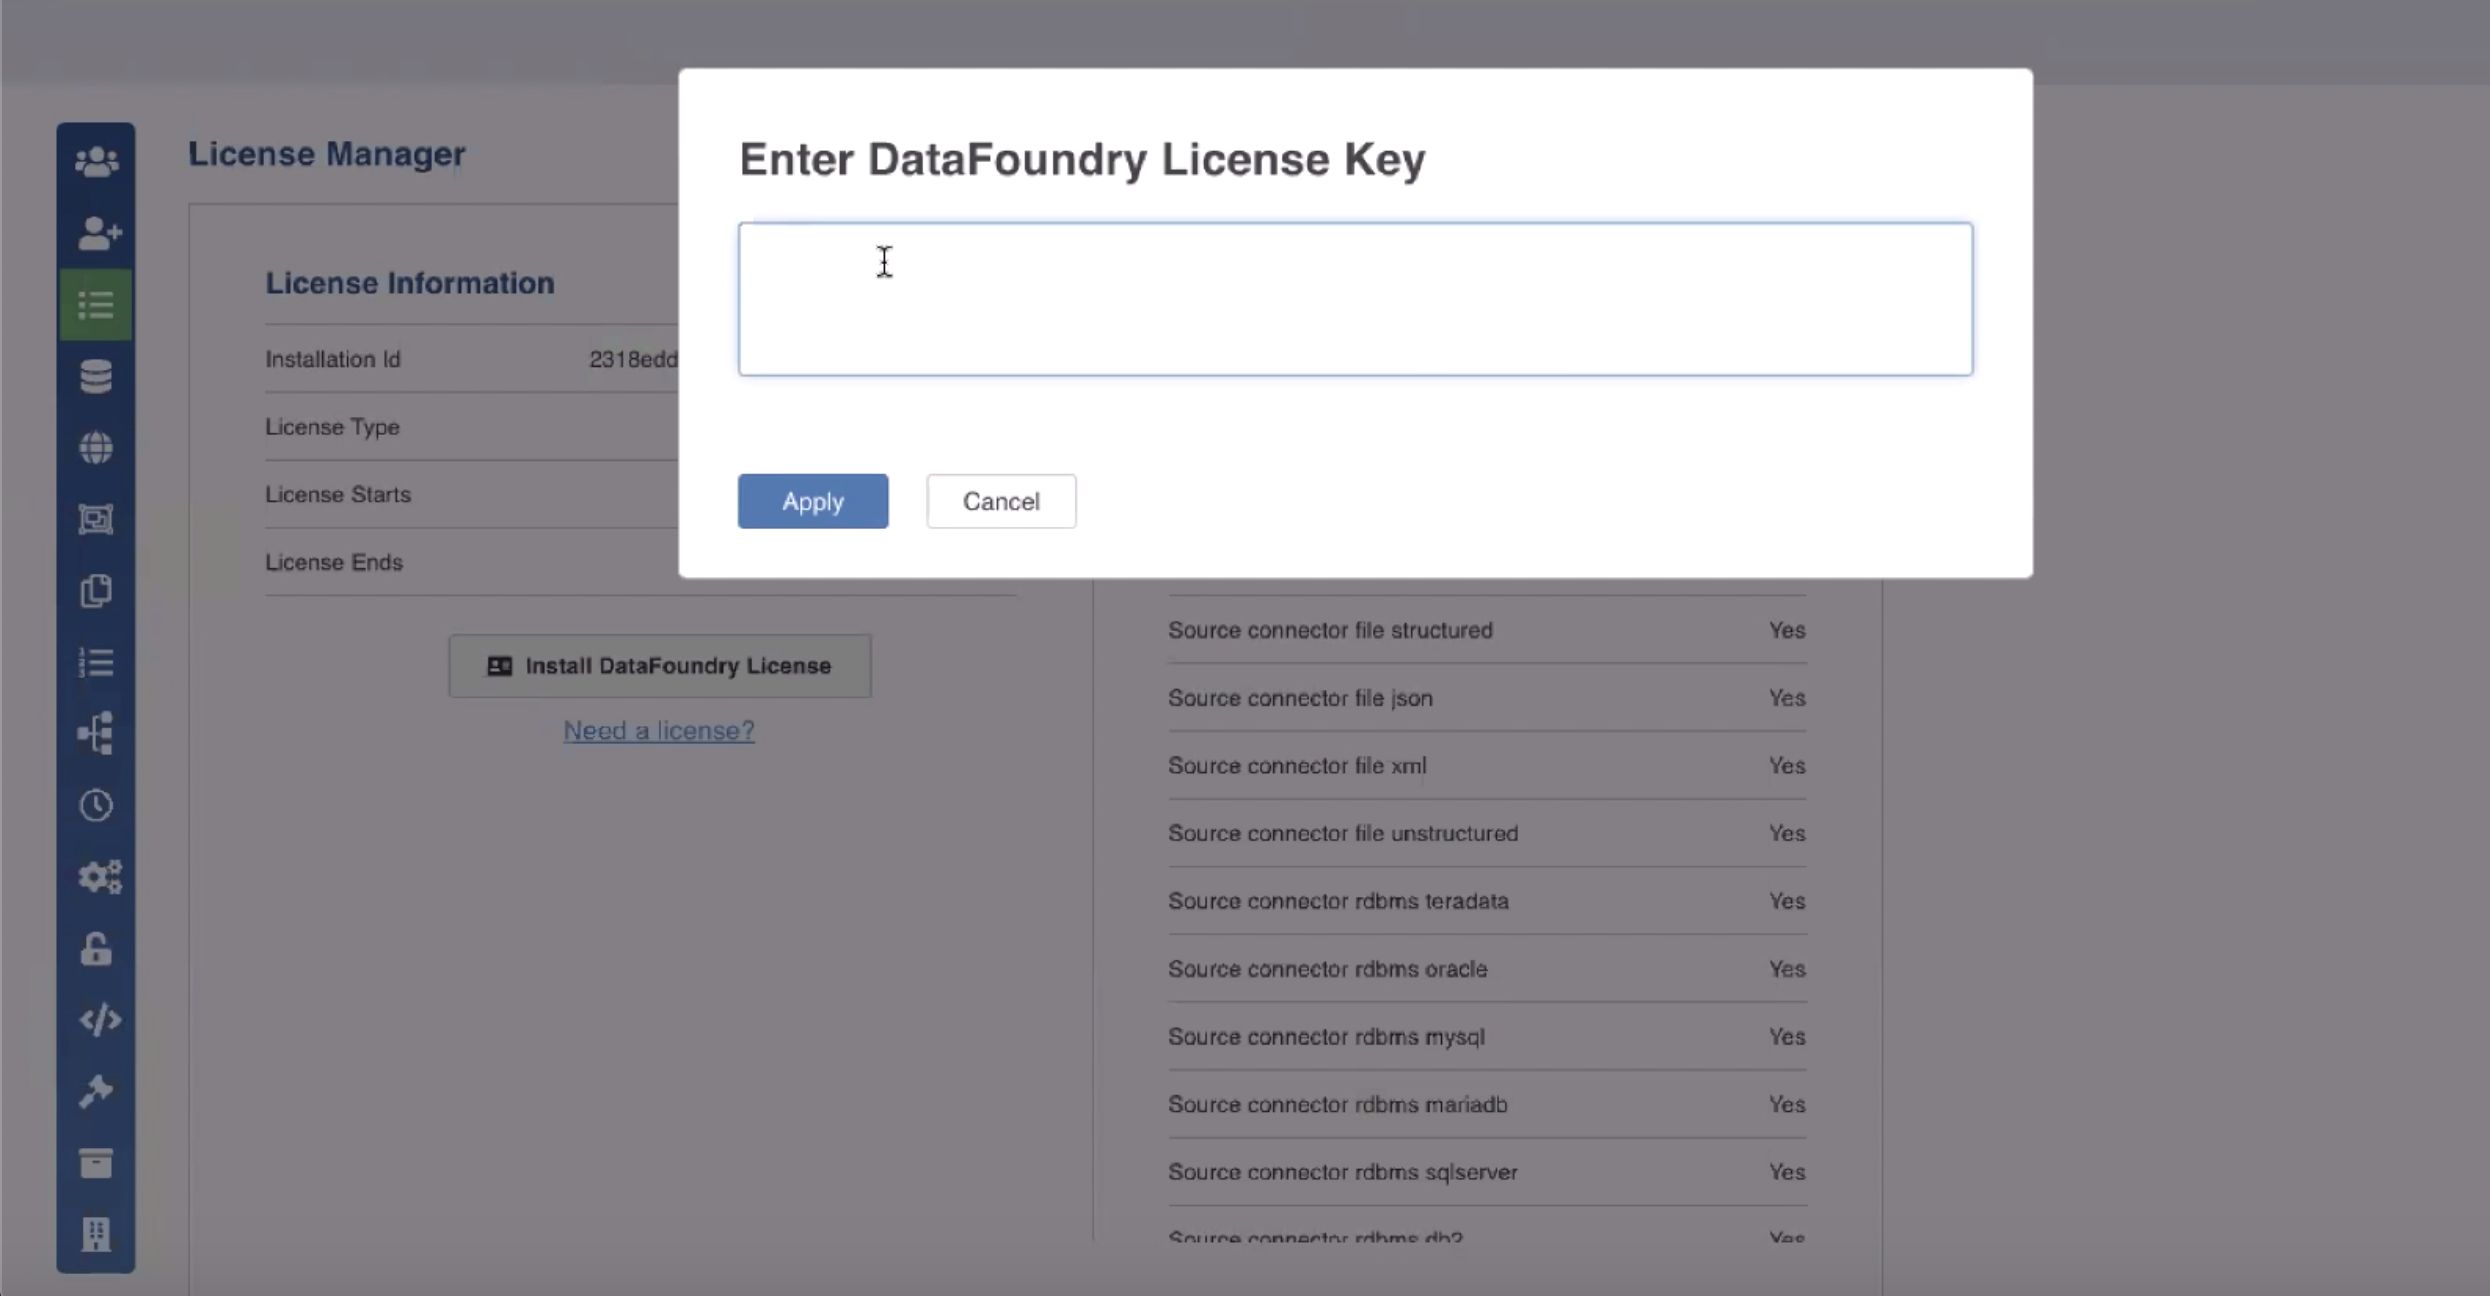Screen dimensions: 2490x1296
Task: Focus the license key text area
Action: pyautogui.click(x=1355, y=299)
